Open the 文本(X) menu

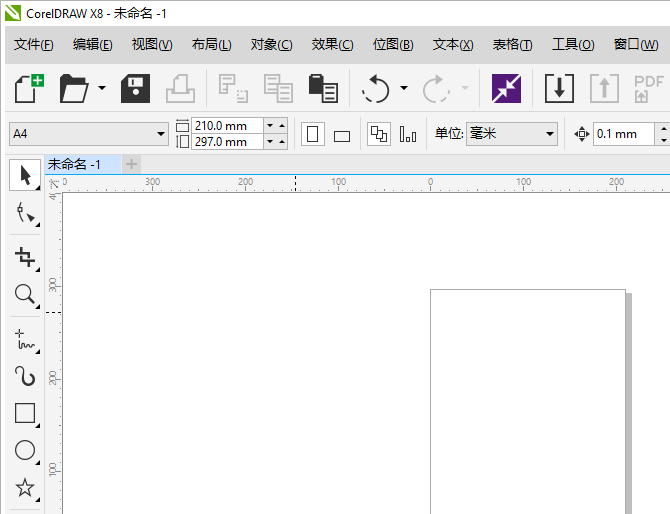pos(453,44)
